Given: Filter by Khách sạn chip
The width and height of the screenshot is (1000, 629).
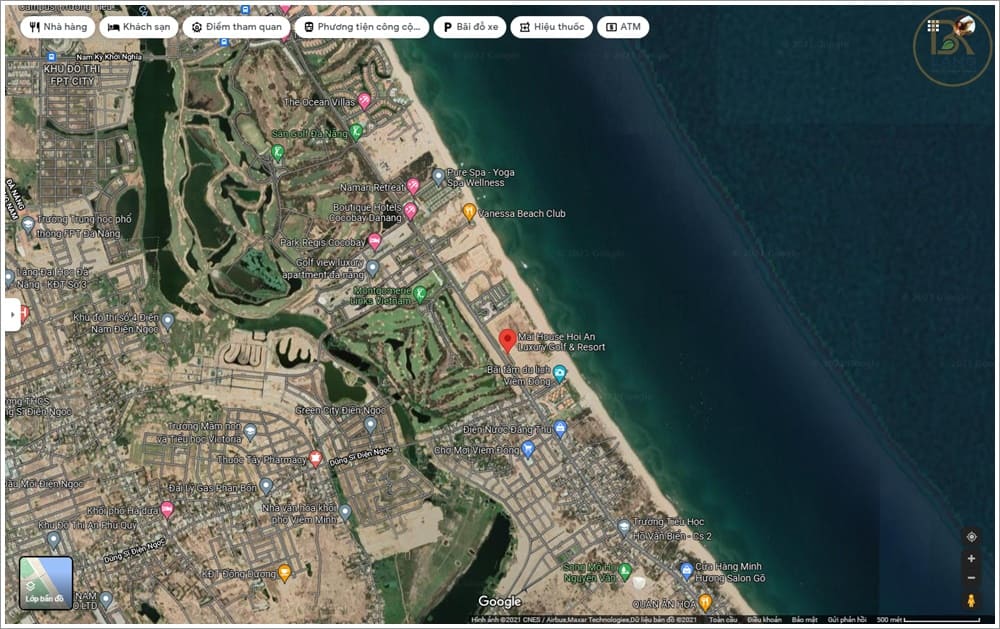Looking at the screenshot, I should click(139, 27).
